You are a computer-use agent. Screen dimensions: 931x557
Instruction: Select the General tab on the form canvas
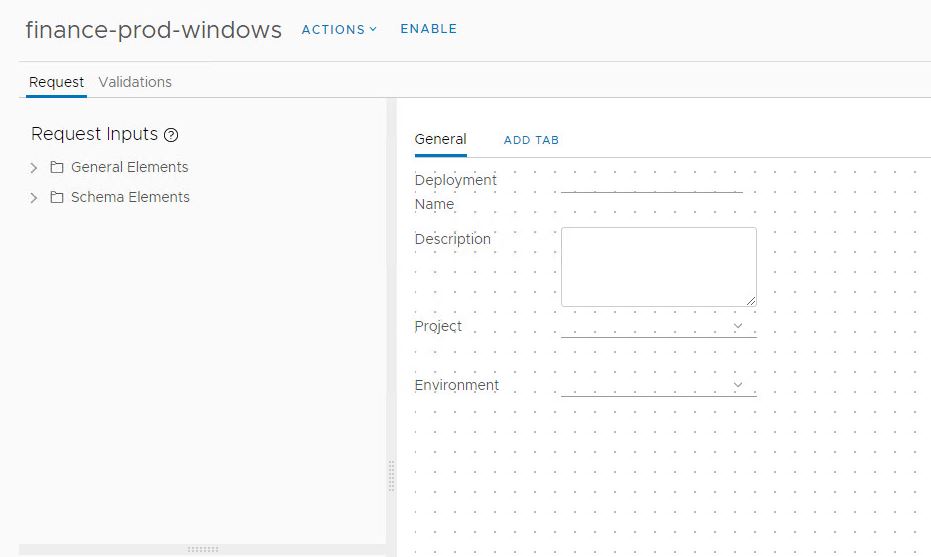coord(440,139)
